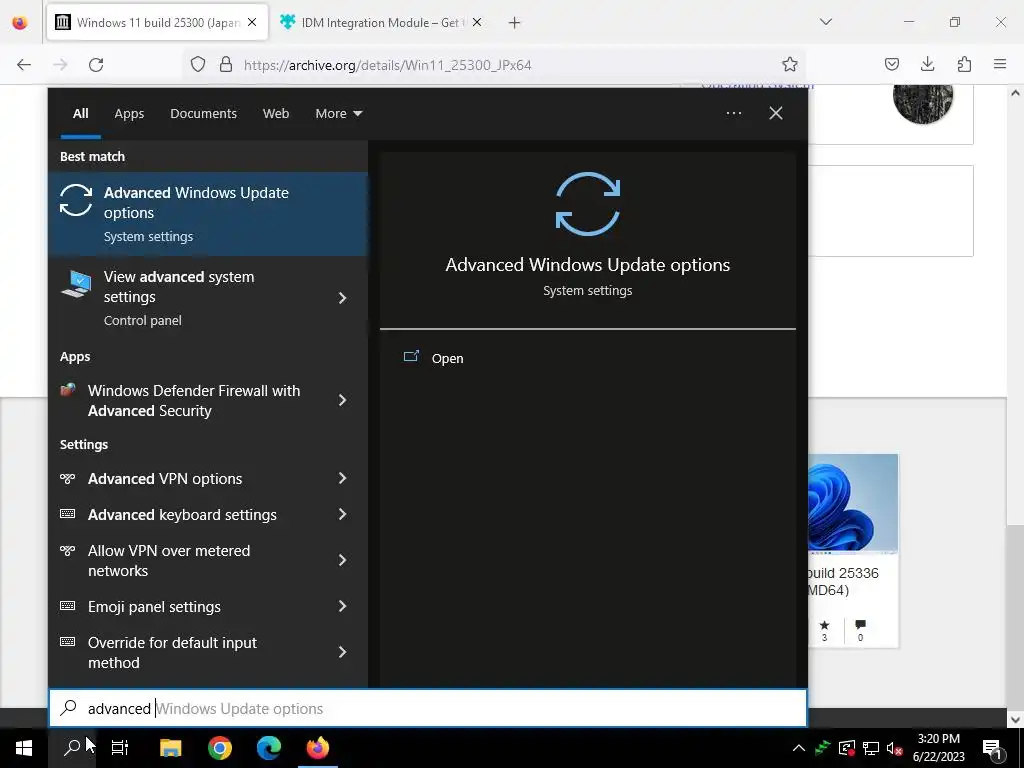Close the Windows search panel
Image resolution: width=1024 pixels, height=768 pixels.
(x=776, y=113)
